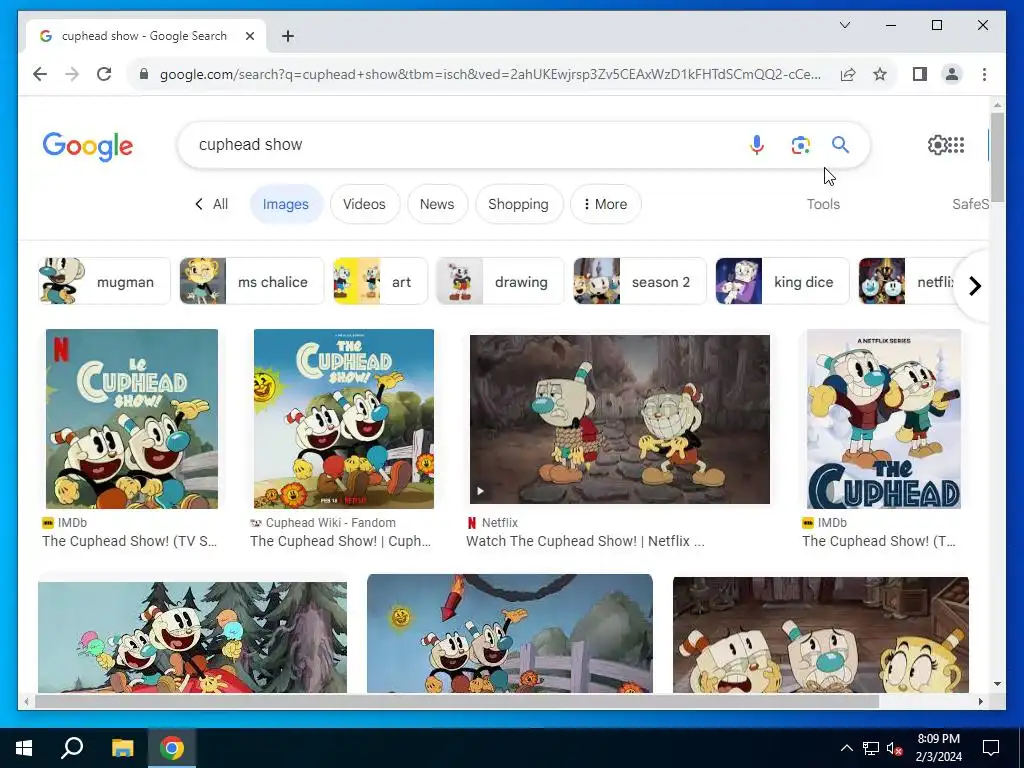Click the address bar URL
The image size is (1024, 768).
point(490,74)
